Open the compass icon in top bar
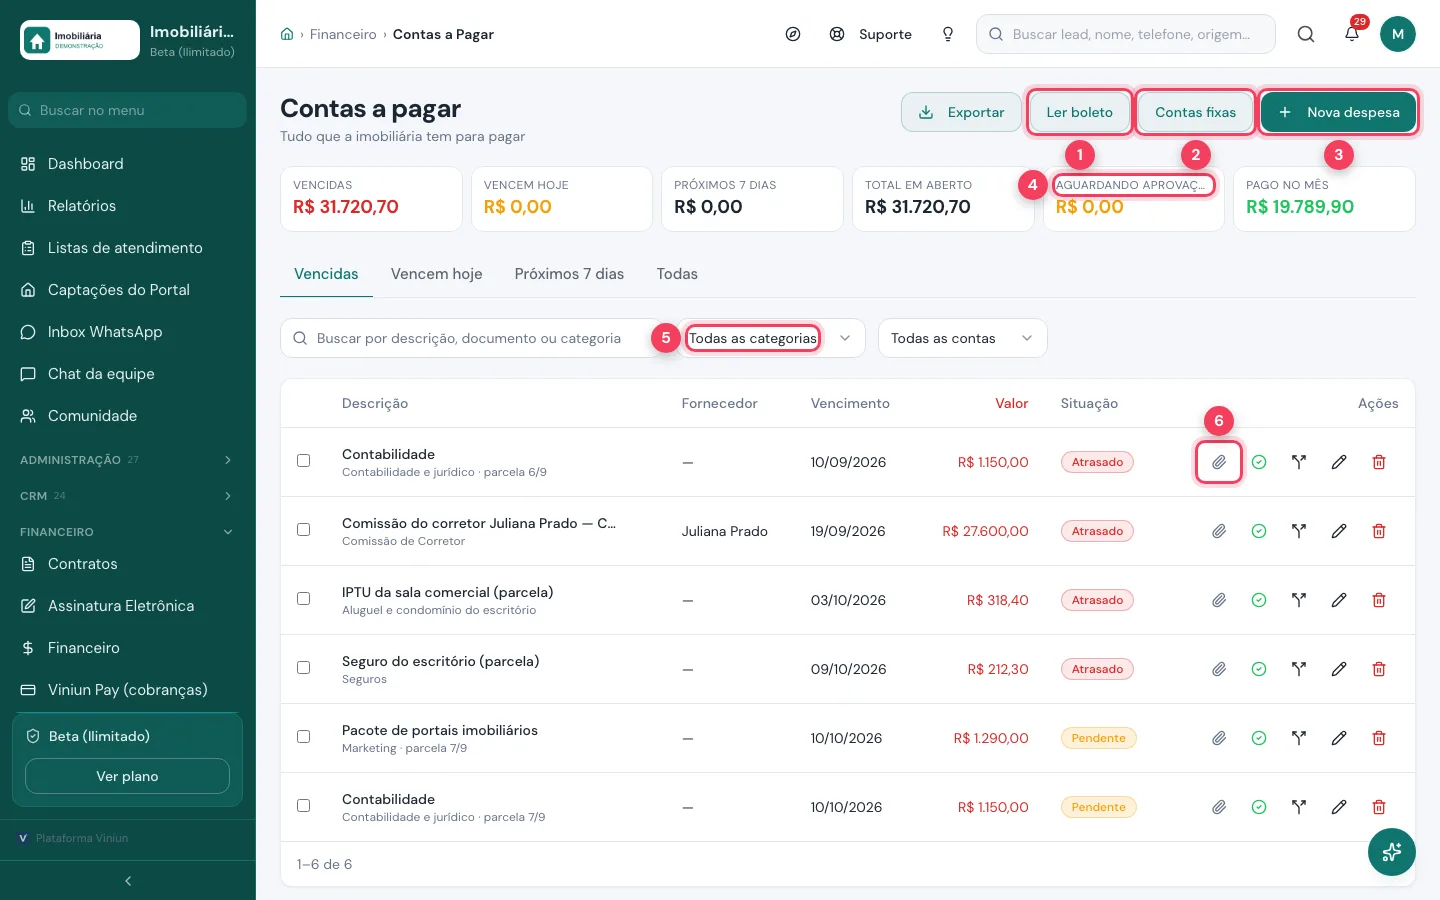 pos(793,34)
